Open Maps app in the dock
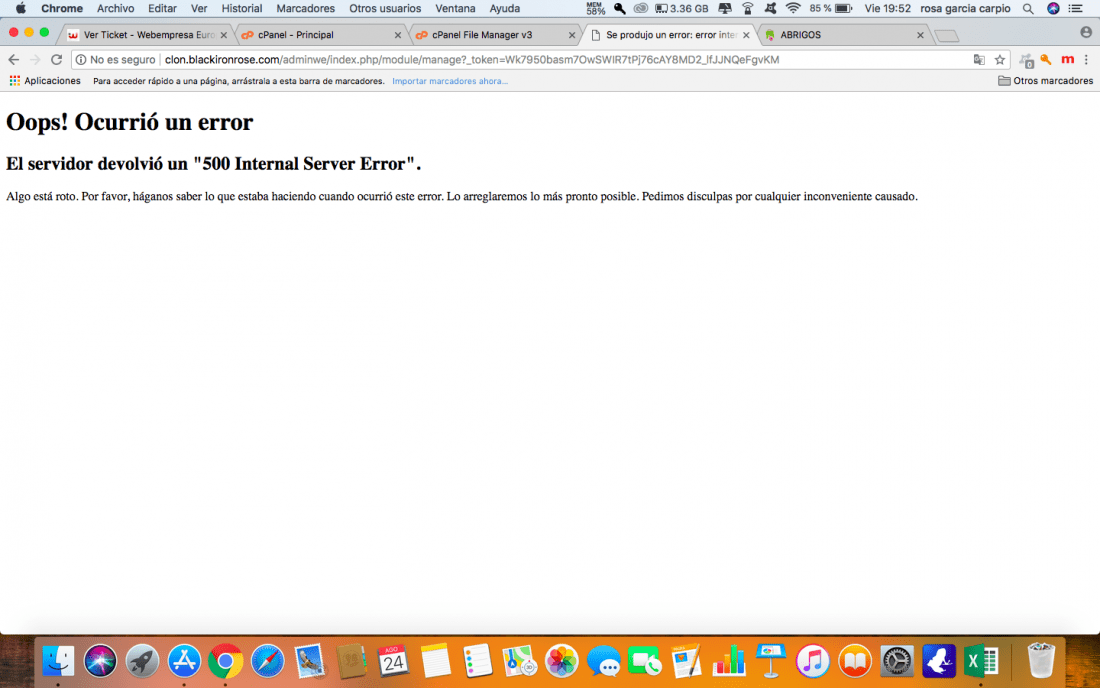The width and height of the screenshot is (1100, 688). [x=519, y=661]
